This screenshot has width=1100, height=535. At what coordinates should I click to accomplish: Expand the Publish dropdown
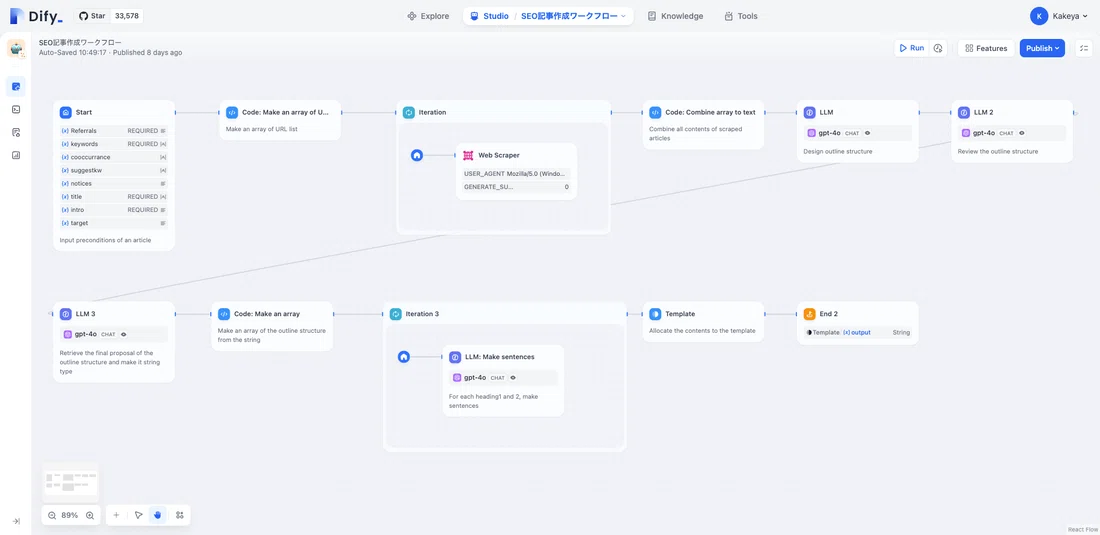(x=1042, y=48)
